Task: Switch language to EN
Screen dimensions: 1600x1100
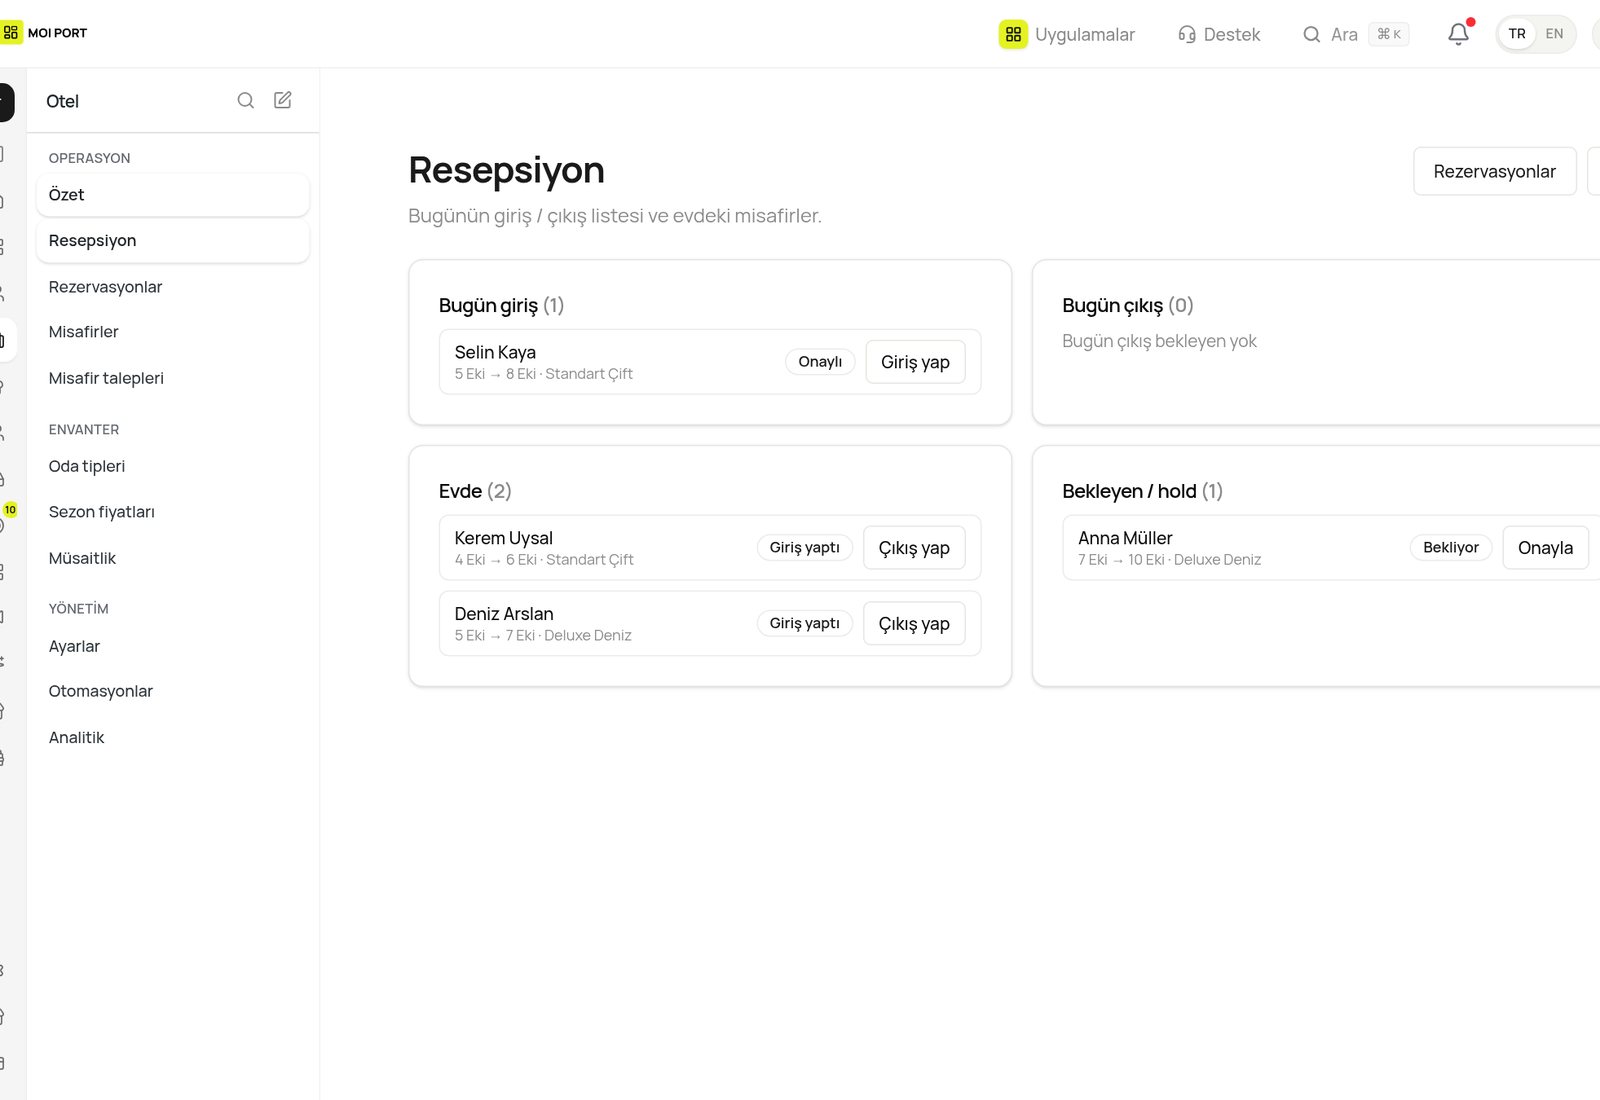Action: pyautogui.click(x=1554, y=34)
